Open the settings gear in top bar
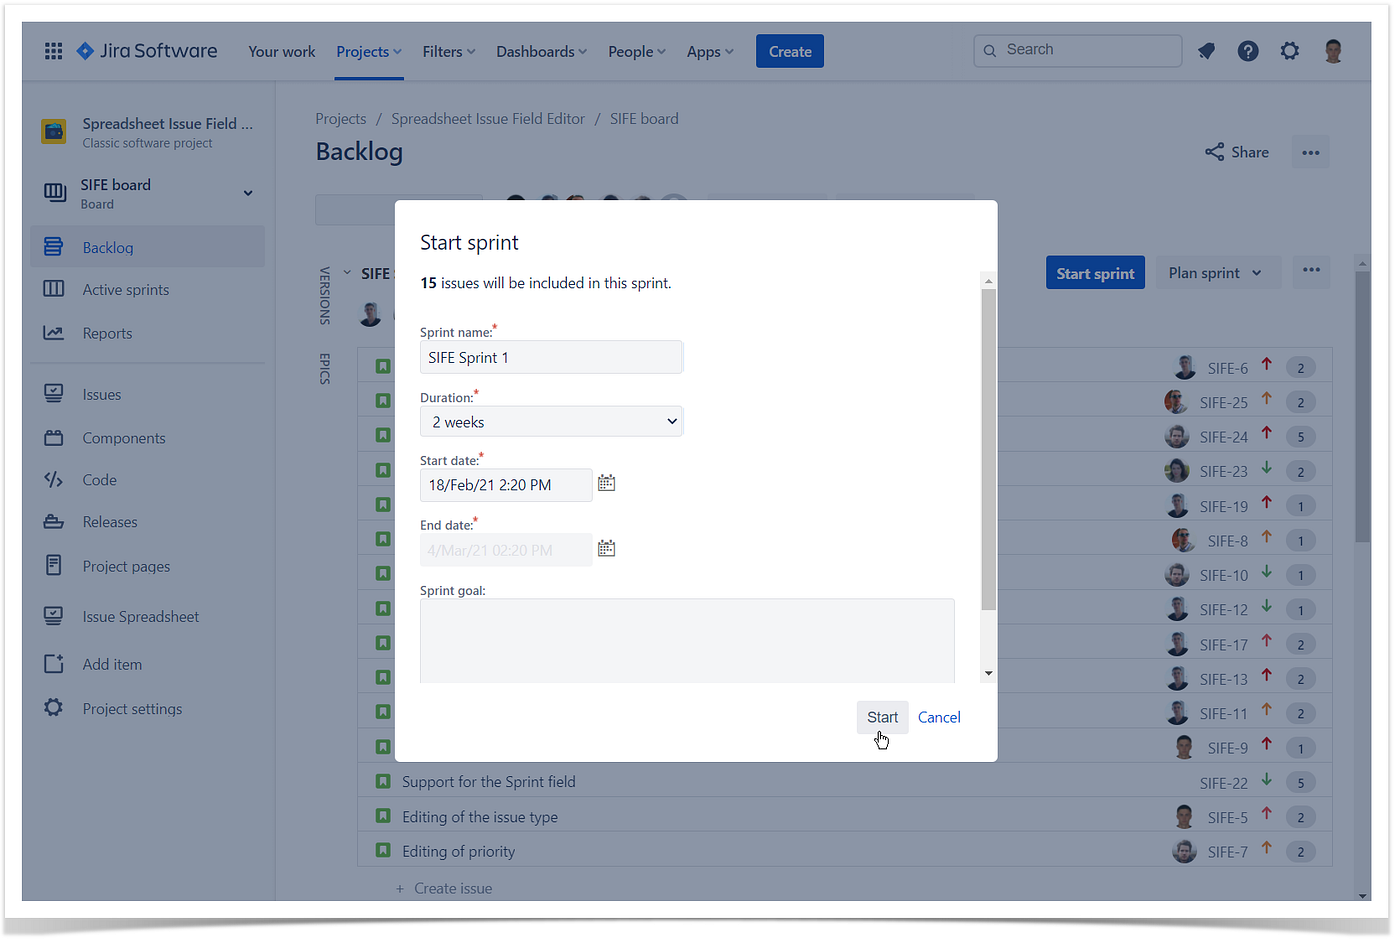This screenshot has width=1400, height=942. pos(1290,51)
